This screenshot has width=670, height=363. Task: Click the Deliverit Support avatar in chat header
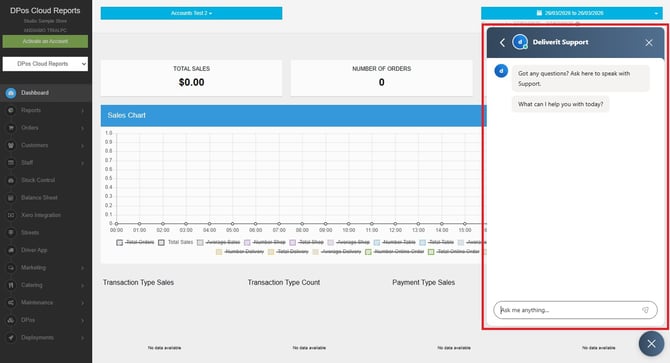coord(520,42)
